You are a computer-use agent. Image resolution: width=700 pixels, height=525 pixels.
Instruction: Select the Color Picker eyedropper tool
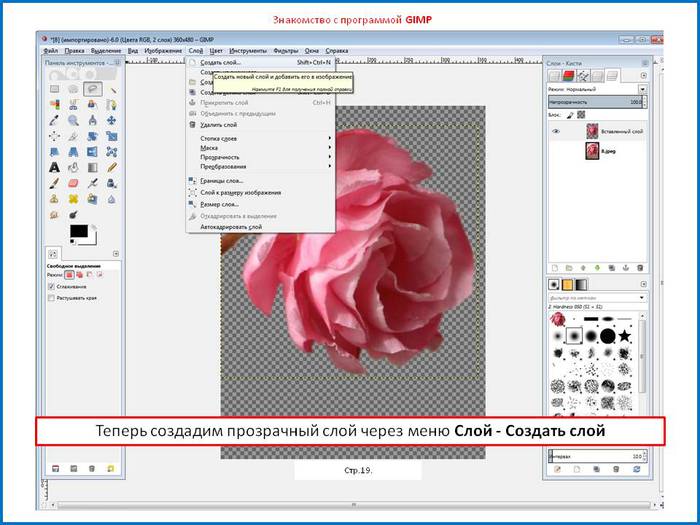54,121
